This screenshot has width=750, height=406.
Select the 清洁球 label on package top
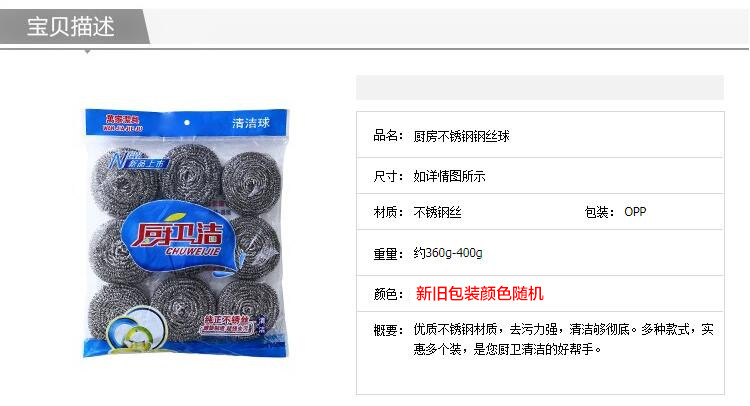(251, 123)
